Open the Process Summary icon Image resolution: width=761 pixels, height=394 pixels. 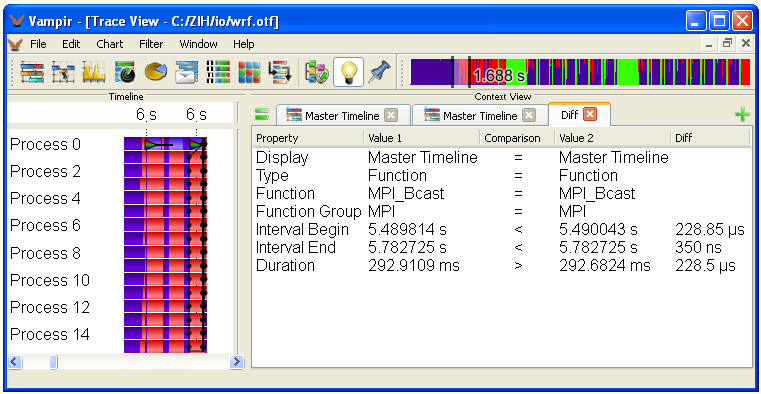pyautogui.click(x=217, y=72)
